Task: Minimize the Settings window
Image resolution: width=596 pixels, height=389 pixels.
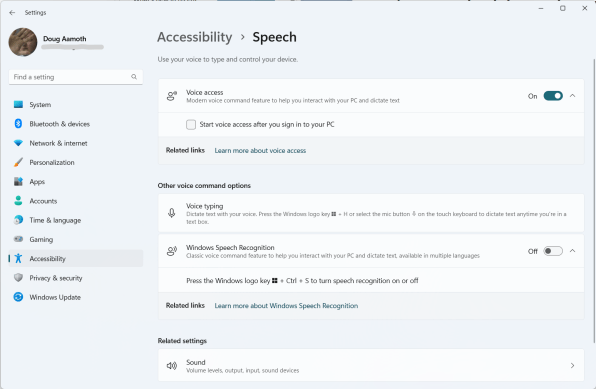Action: pos(541,8)
